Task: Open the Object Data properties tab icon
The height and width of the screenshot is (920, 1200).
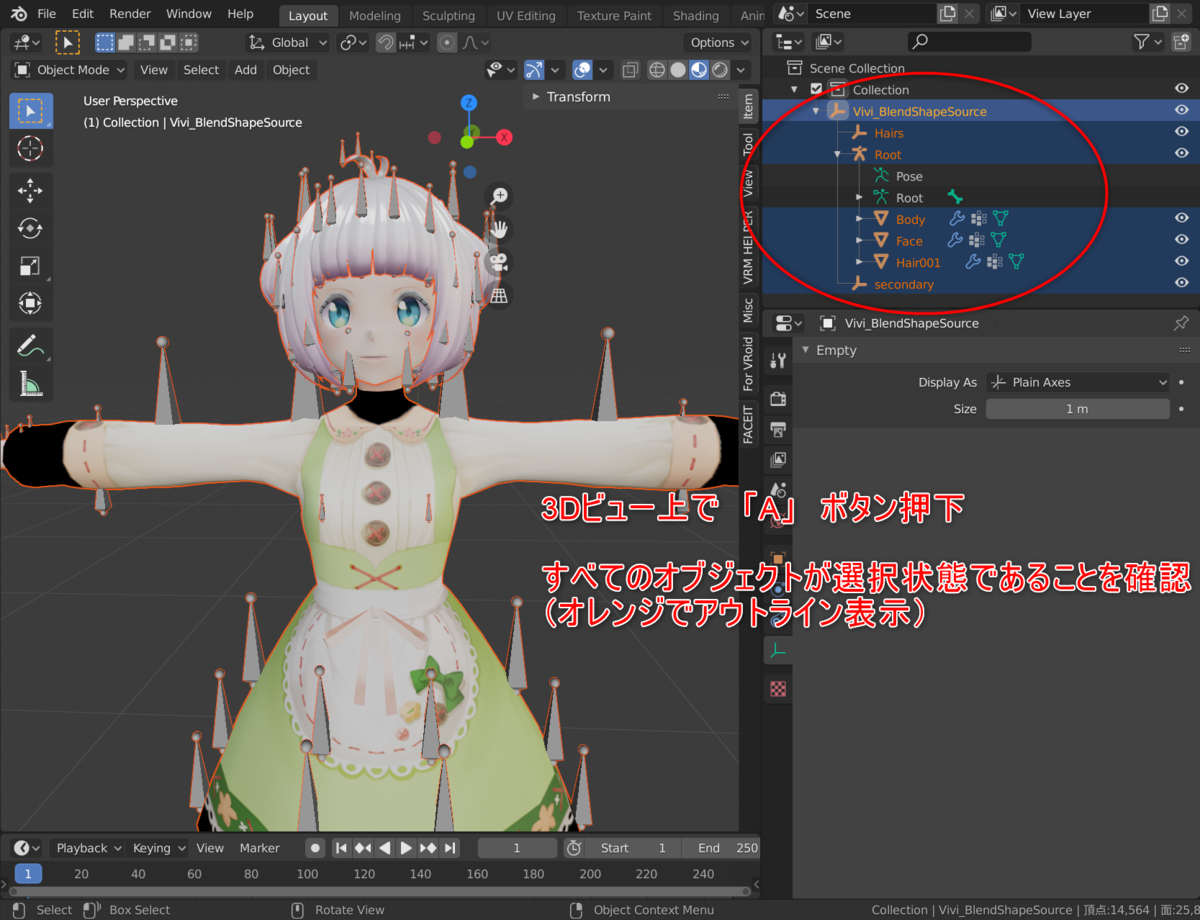Action: tap(778, 650)
